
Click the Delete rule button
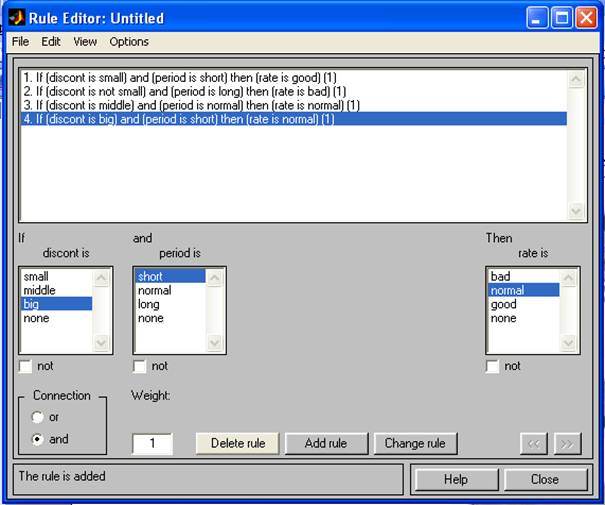(x=238, y=443)
